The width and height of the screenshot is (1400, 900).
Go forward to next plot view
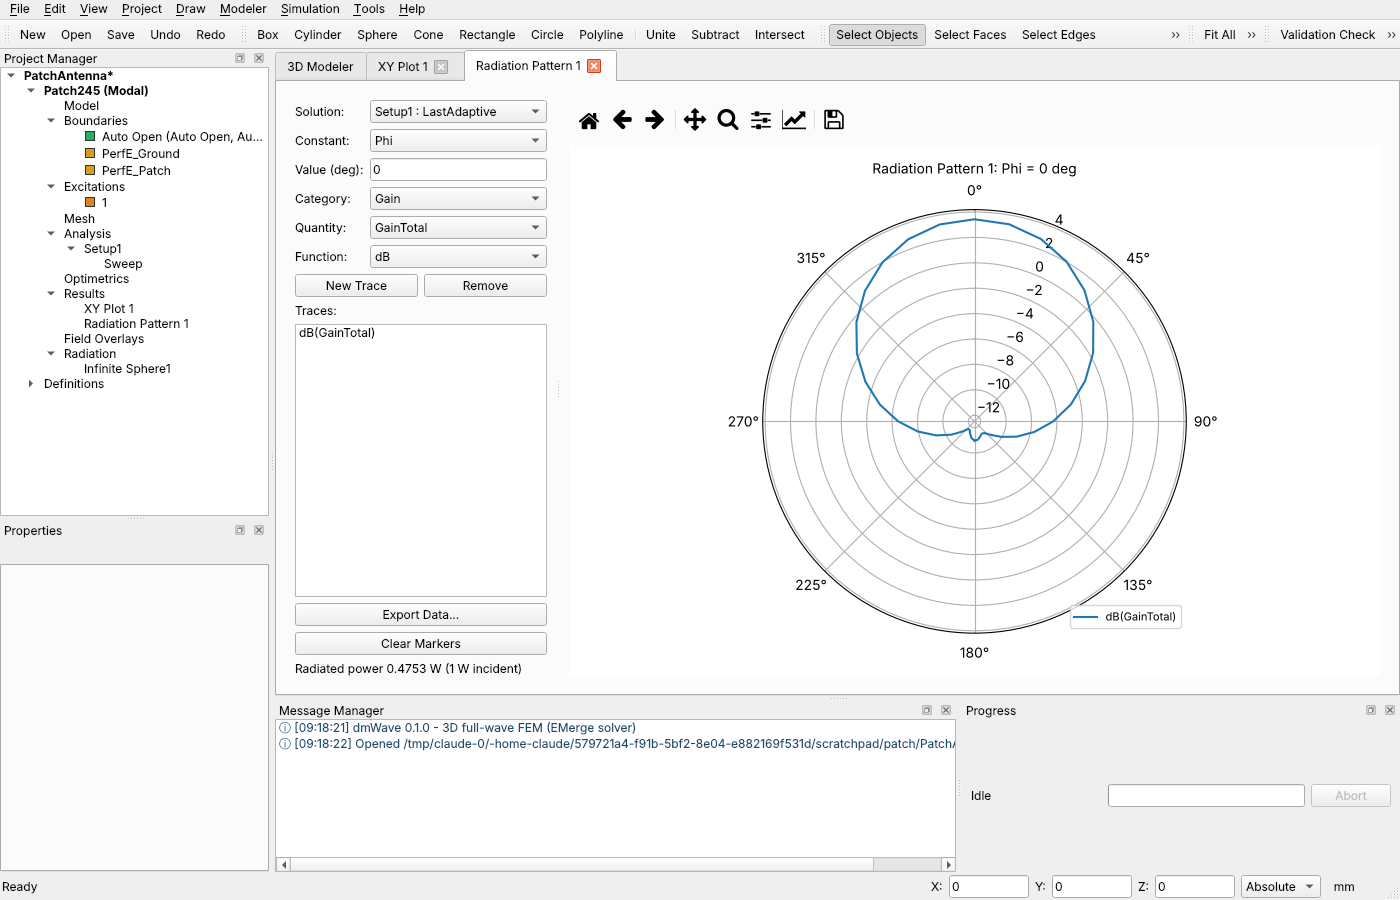[655, 120]
